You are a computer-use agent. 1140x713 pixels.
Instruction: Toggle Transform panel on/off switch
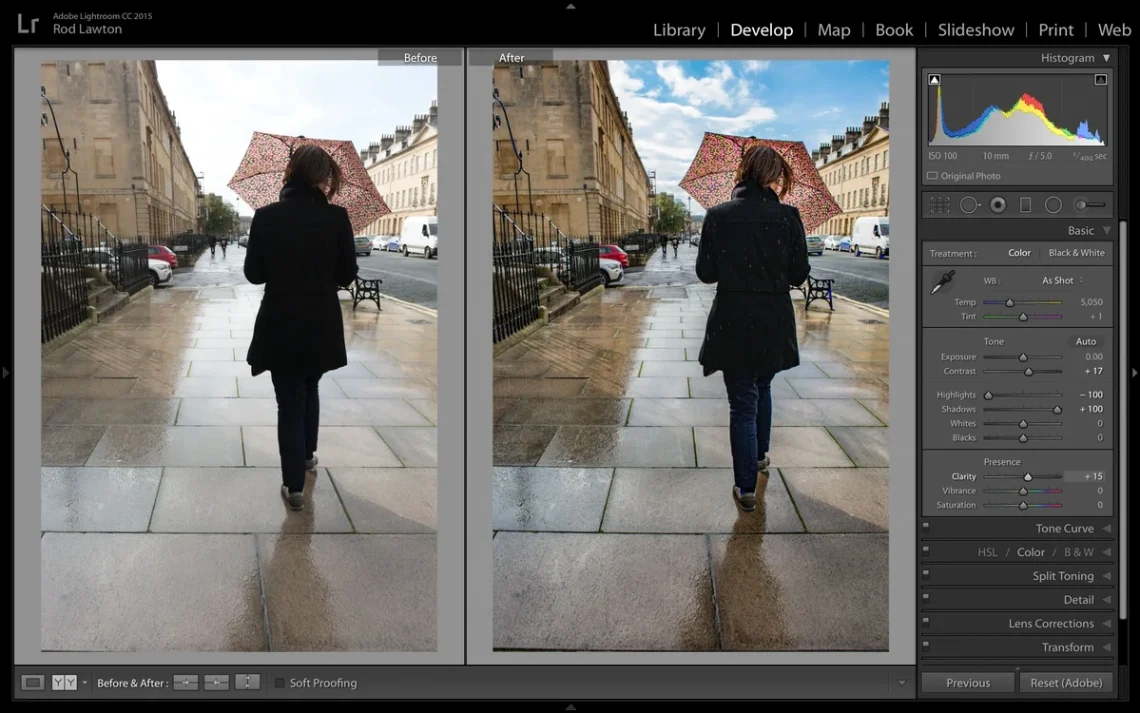point(926,644)
